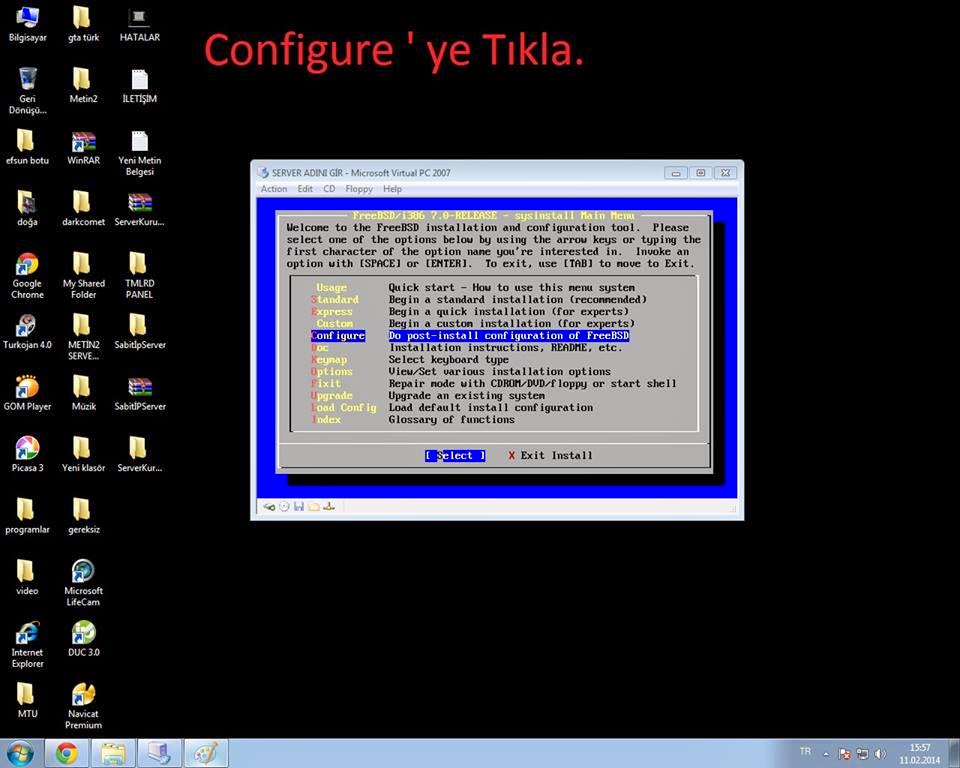The image size is (960, 768).
Task: Click the shared folder icon in Virtual PC status bar
Action: point(313,506)
